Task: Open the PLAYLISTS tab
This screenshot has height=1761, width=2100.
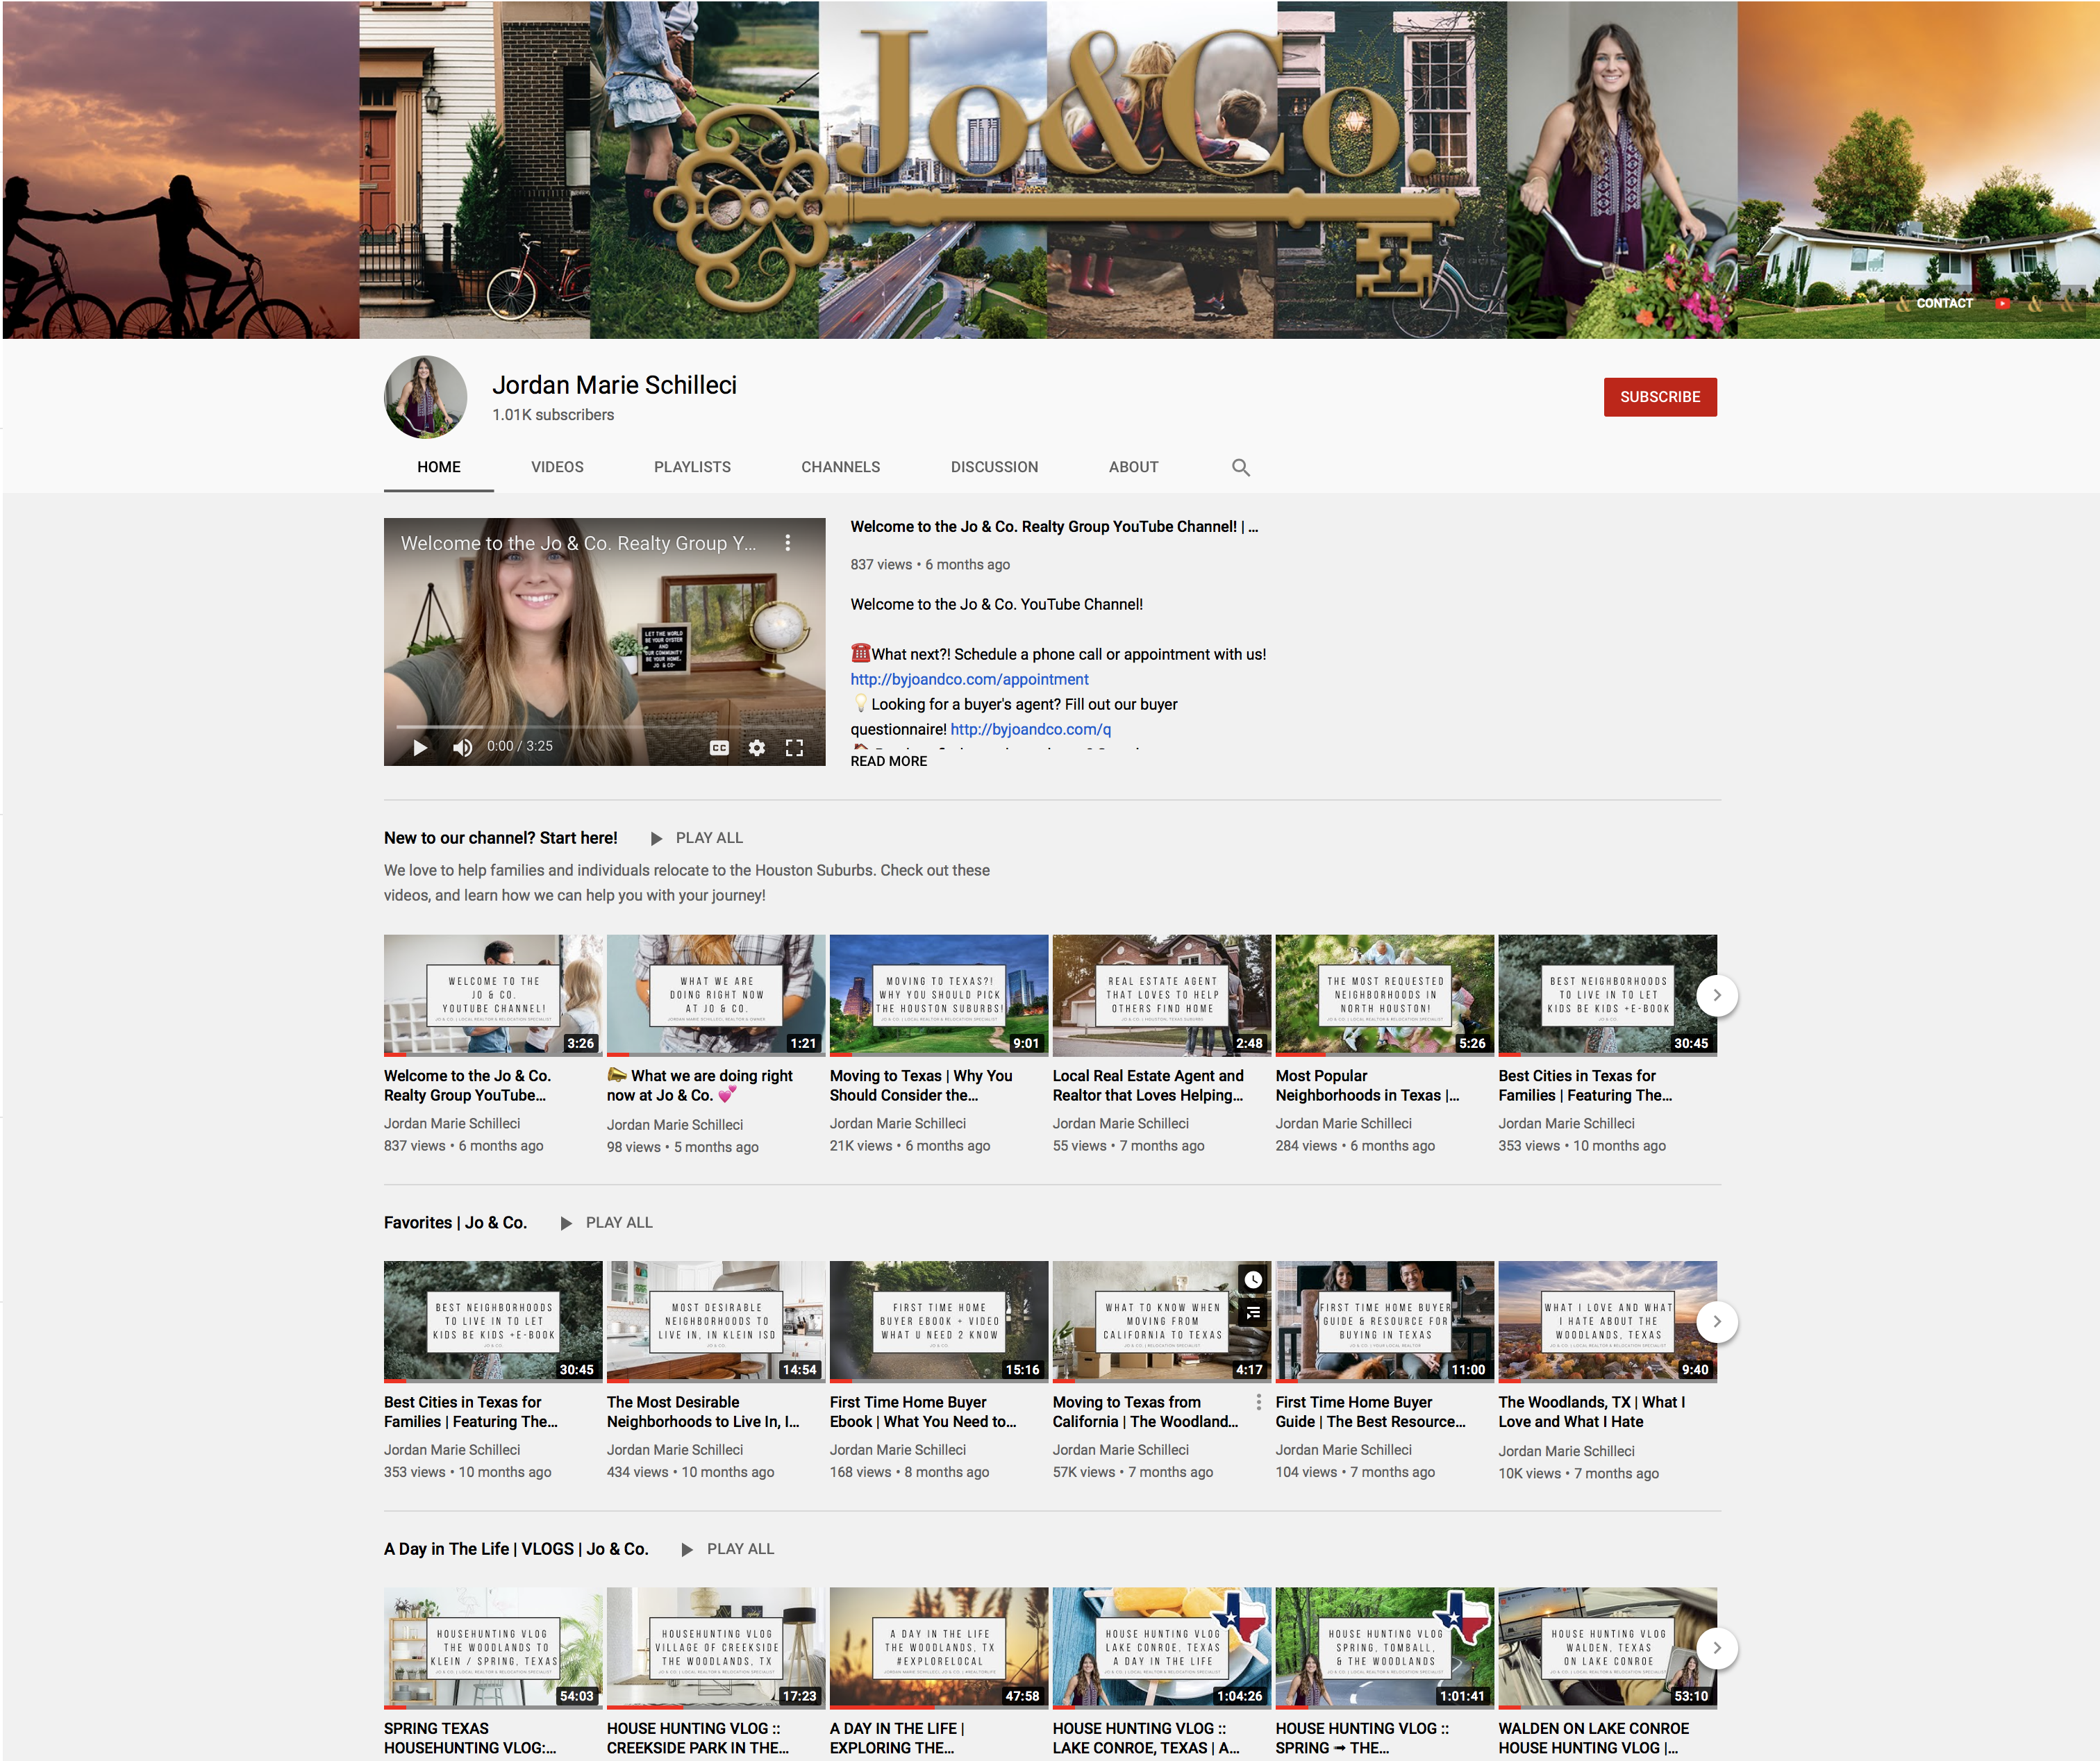Action: tap(692, 467)
